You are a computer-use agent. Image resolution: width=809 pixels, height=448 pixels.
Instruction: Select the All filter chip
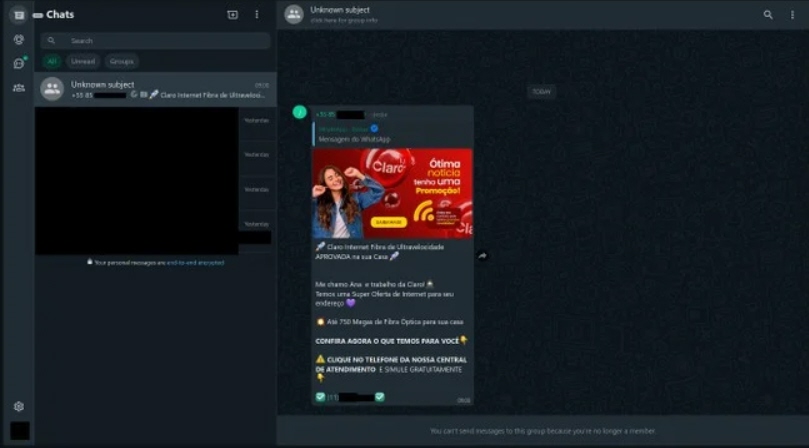point(52,61)
